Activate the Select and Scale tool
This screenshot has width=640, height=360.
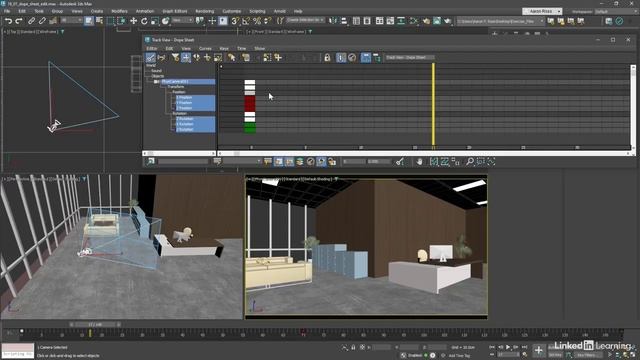[x=155, y=21]
